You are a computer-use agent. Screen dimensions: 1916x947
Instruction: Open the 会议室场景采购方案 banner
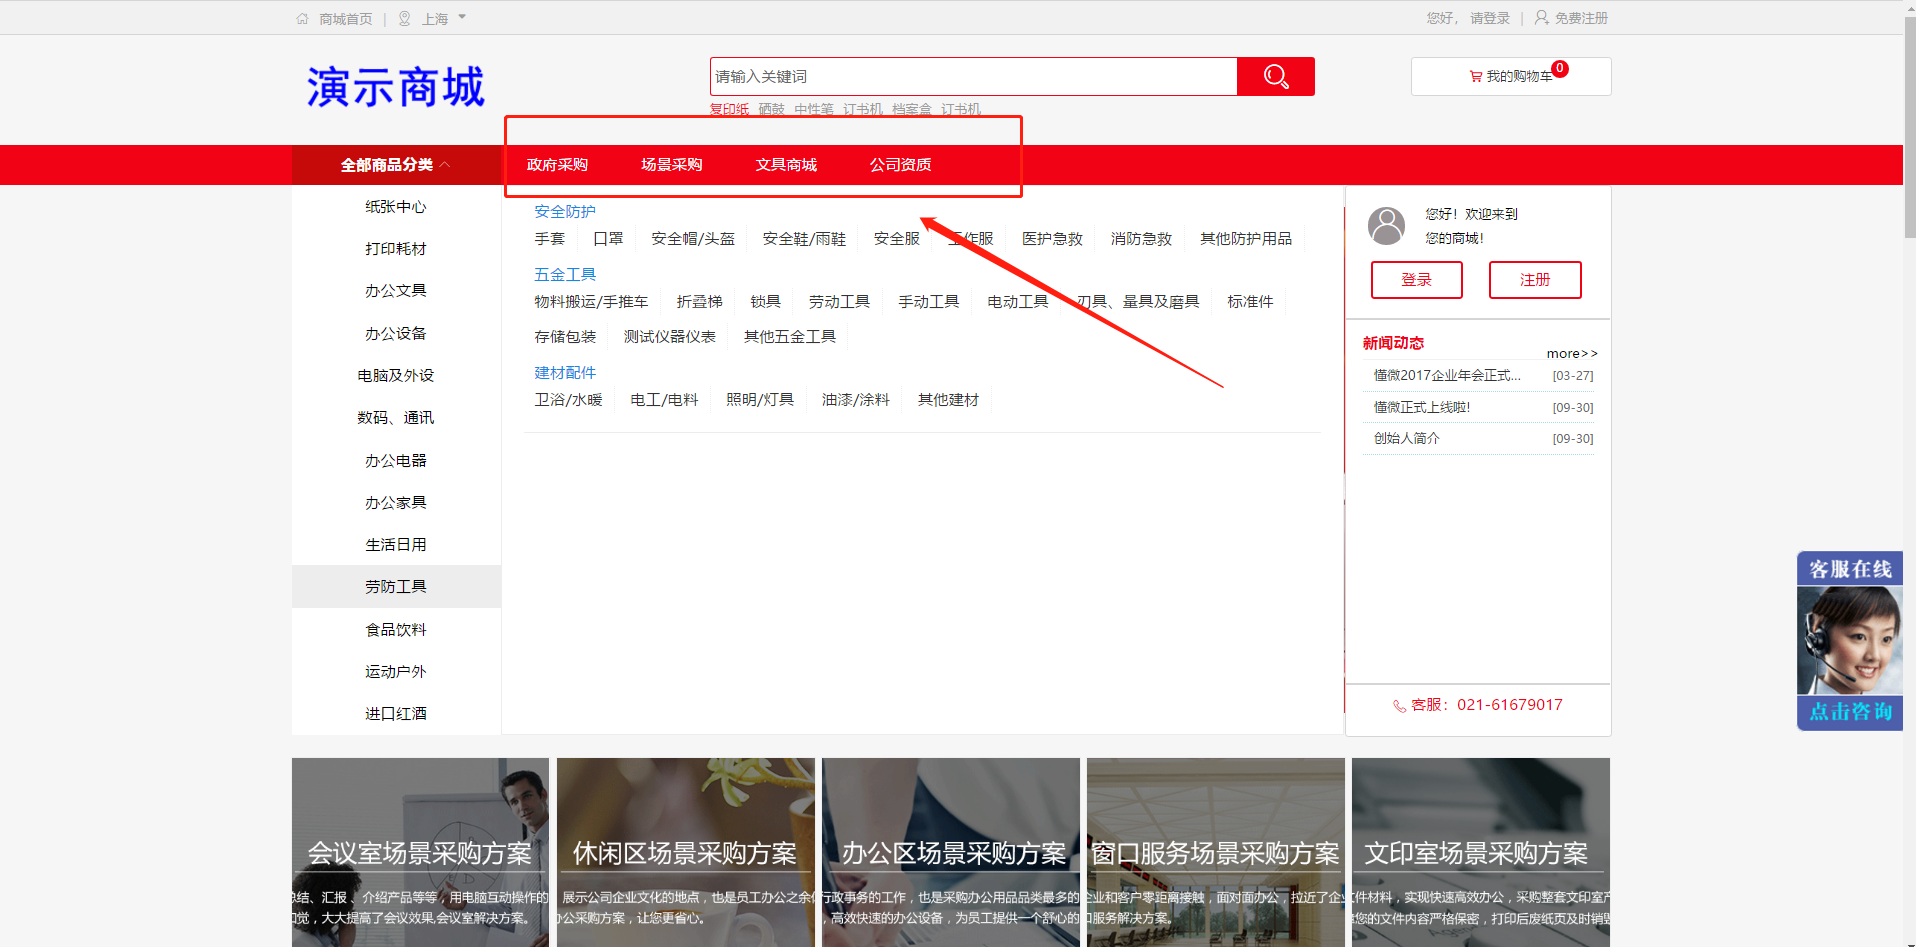point(420,852)
